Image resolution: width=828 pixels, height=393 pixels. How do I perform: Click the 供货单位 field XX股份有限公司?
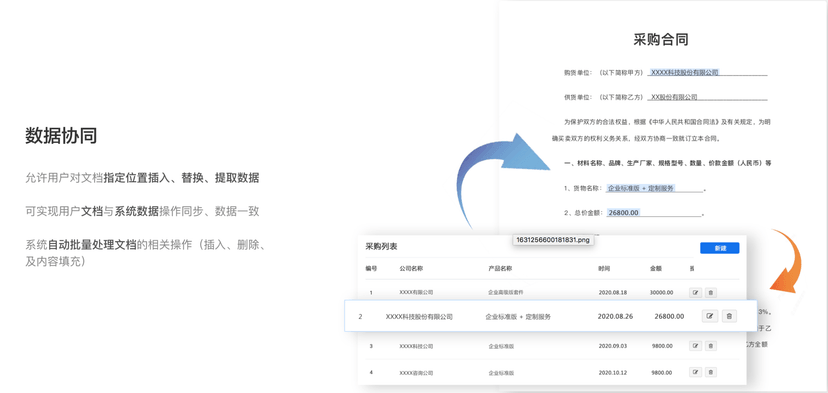point(674,97)
